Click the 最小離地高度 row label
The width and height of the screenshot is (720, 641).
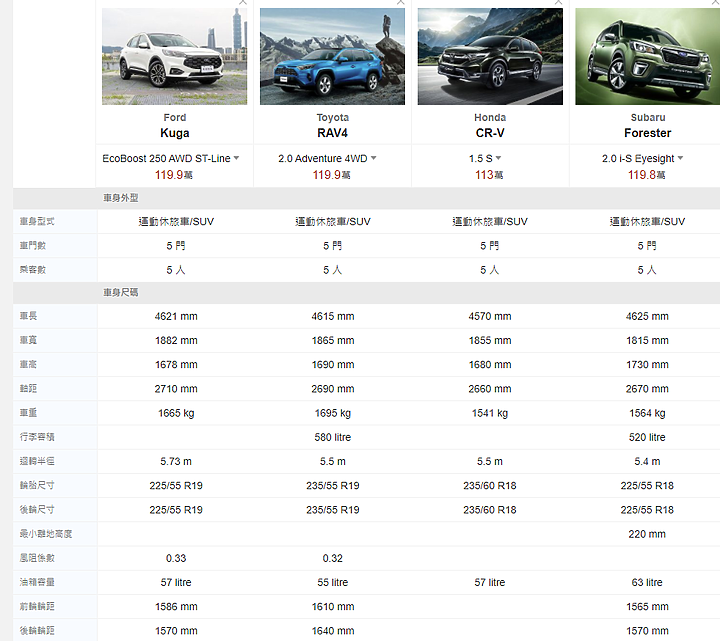[x=45, y=534]
